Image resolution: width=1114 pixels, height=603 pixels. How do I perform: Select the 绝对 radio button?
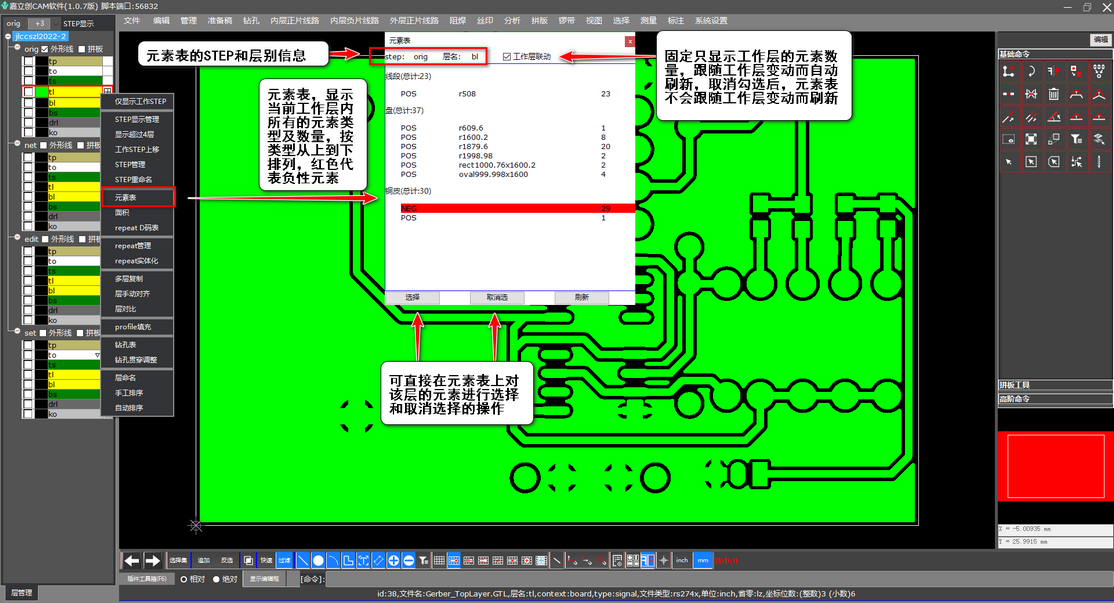pyautogui.click(x=216, y=579)
